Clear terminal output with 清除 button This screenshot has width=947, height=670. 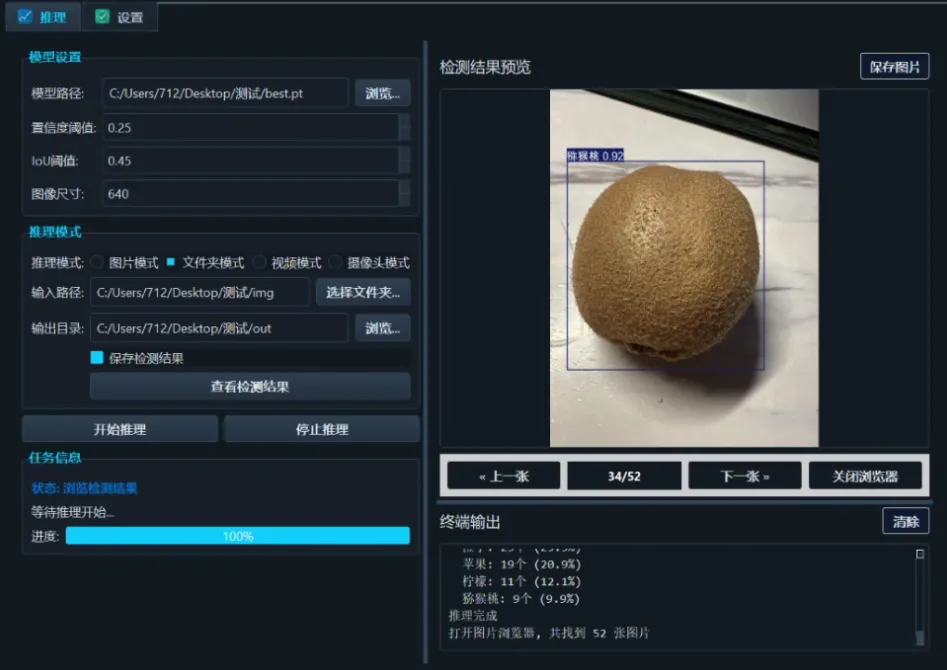click(x=904, y=519)
